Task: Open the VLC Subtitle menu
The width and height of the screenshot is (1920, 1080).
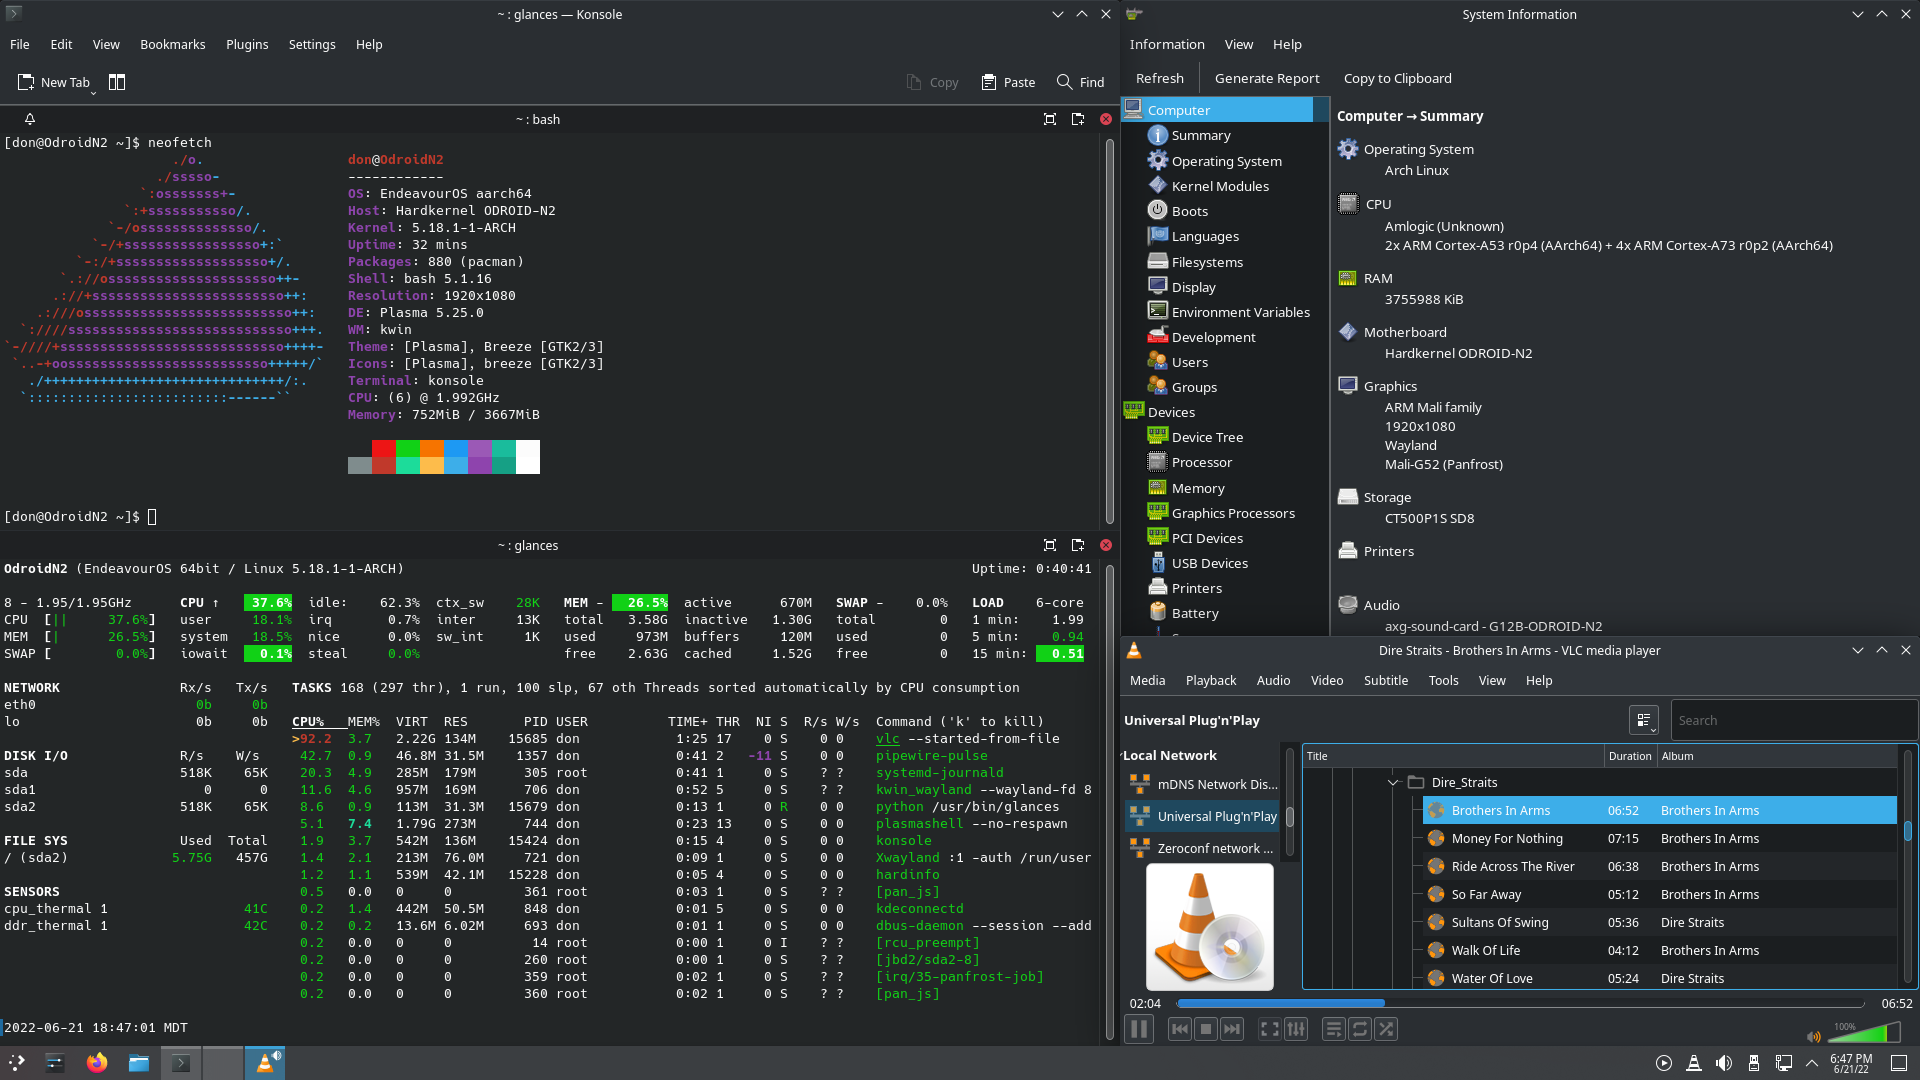Action: pos(1386,680)
